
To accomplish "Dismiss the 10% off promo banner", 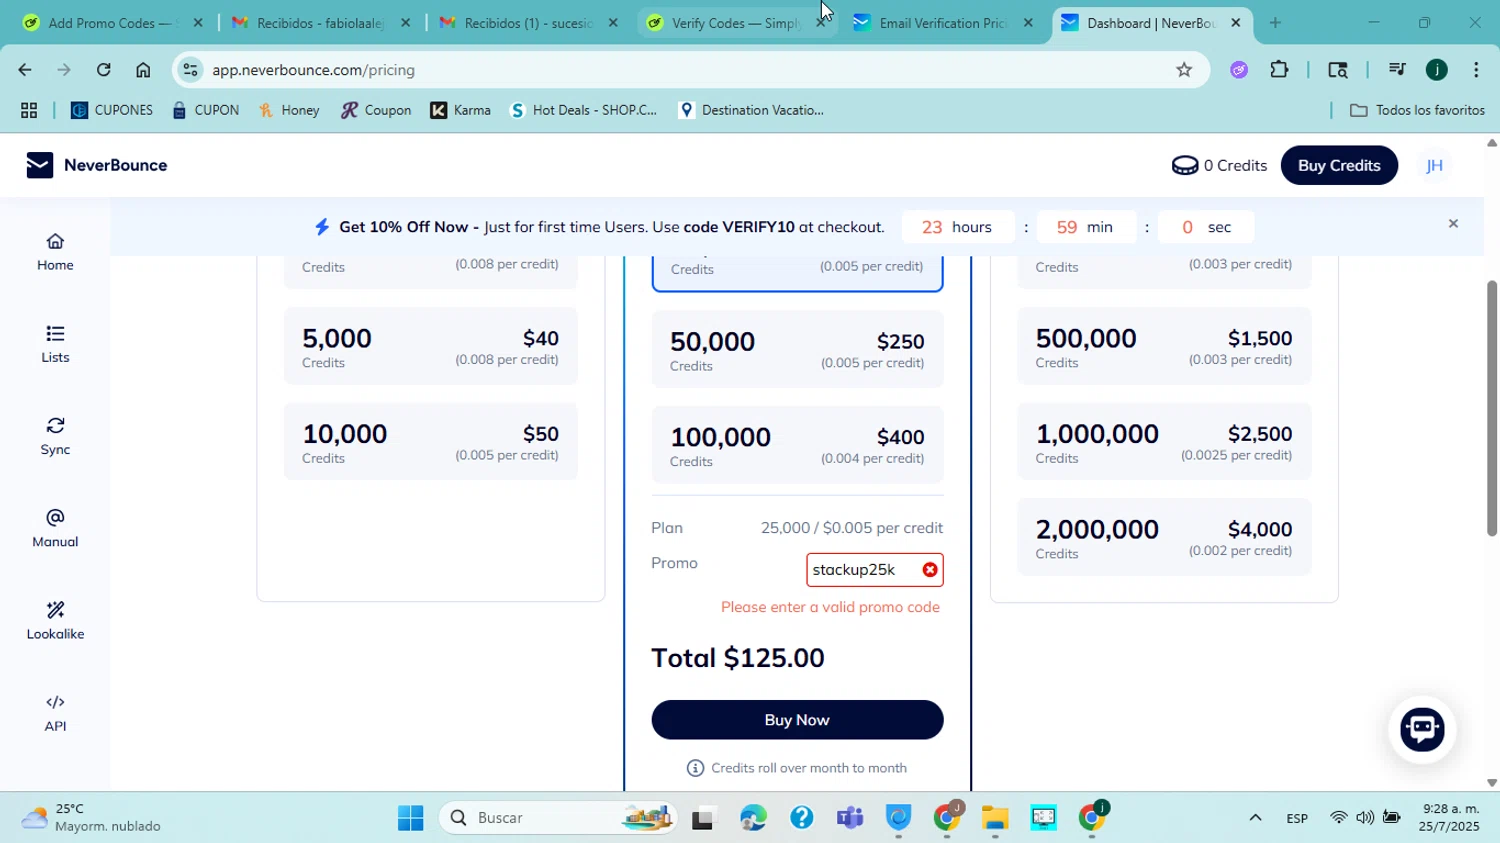I will pyautogui.click(x=1453, y=223).
